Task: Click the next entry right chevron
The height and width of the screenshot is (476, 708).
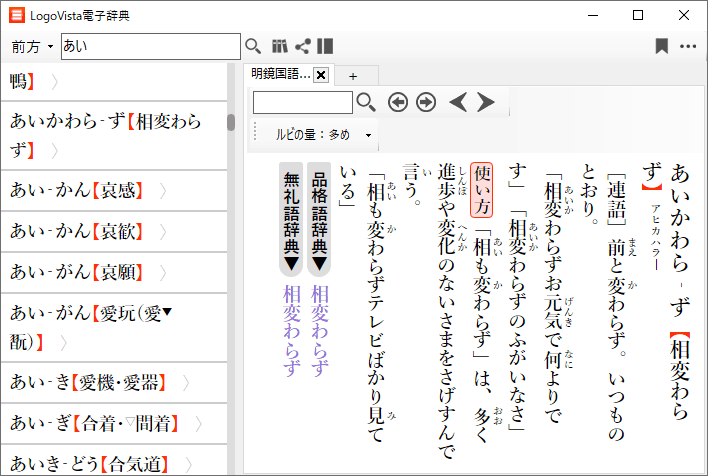Action: [486, 102]
